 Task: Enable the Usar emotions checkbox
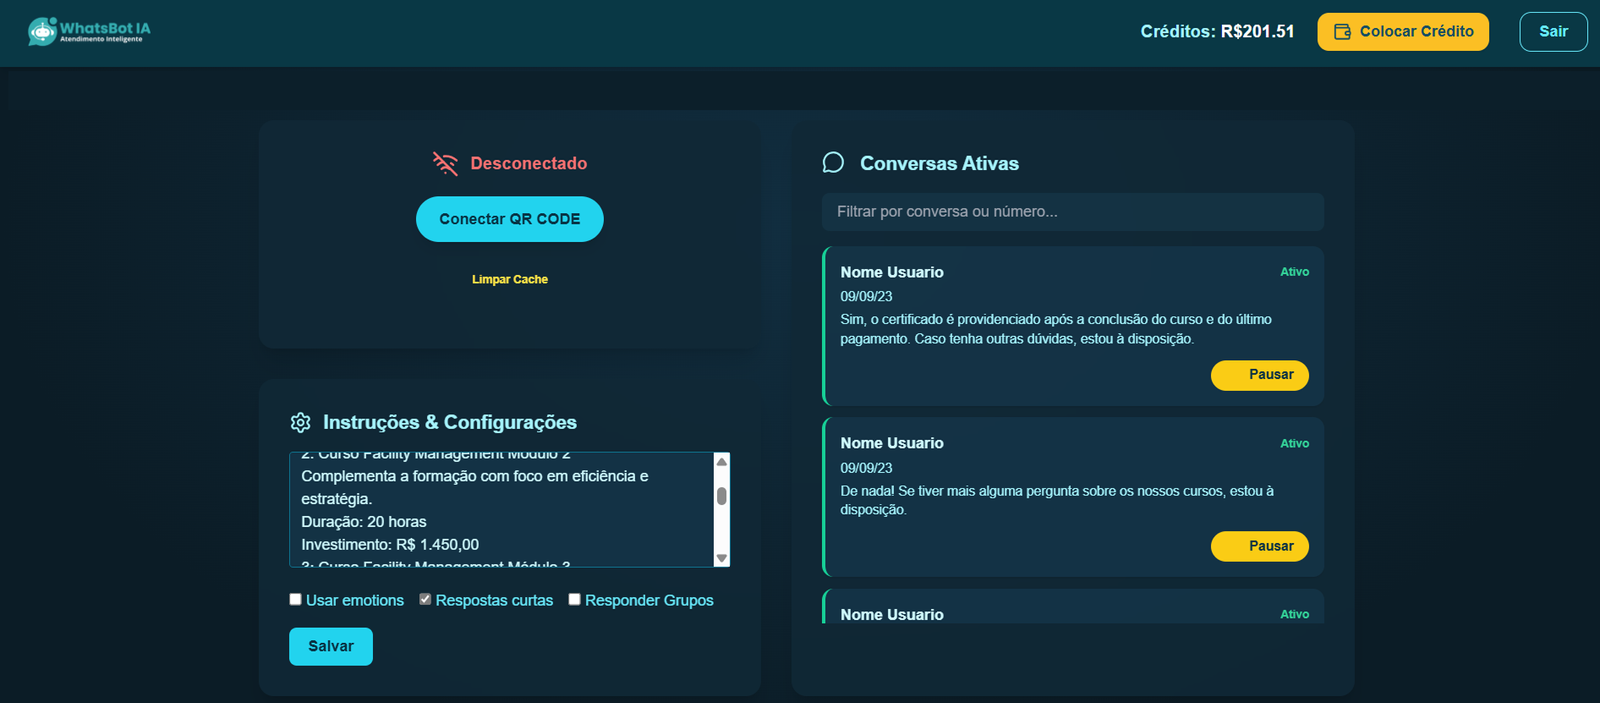295,600
